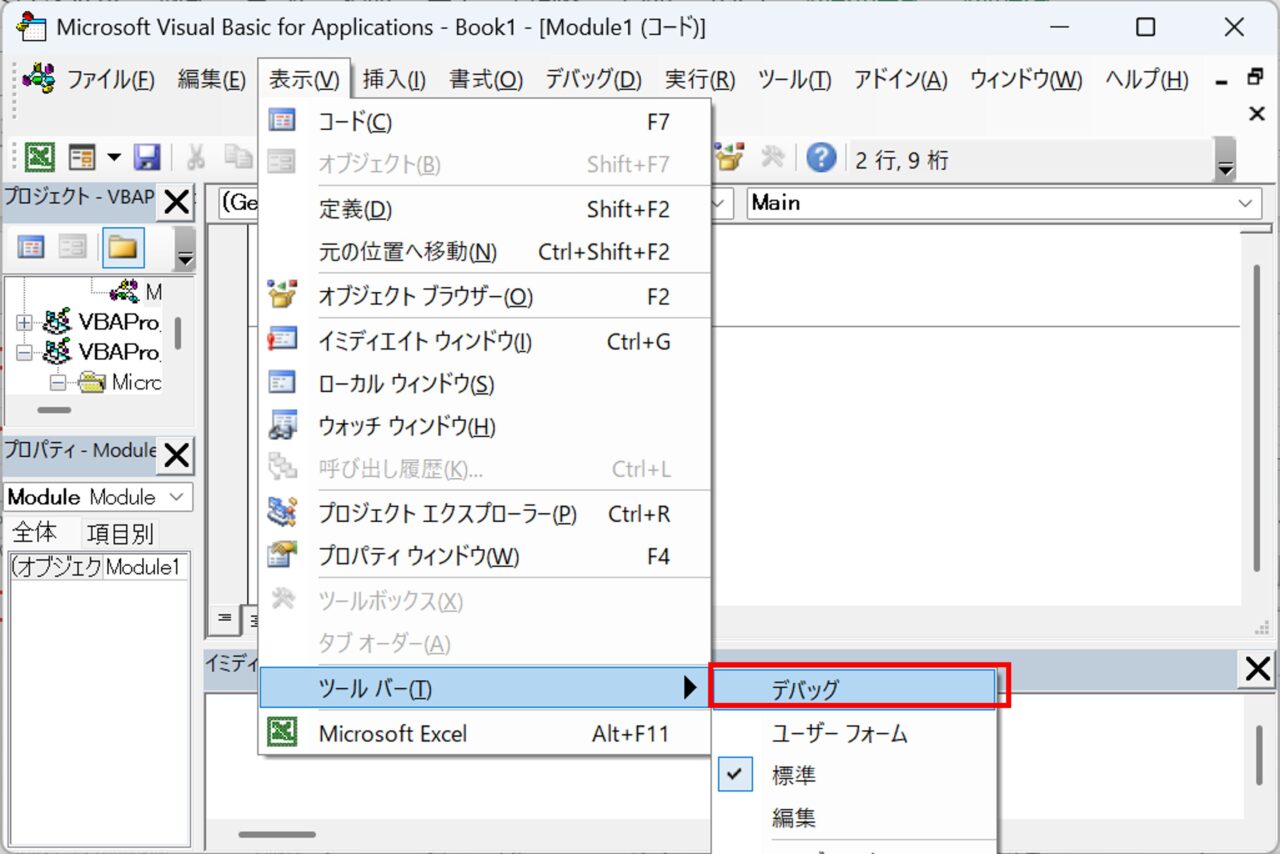Close the プロパティ panel
The width and height of the screenshot is (1280, 854).
point(176,456)
